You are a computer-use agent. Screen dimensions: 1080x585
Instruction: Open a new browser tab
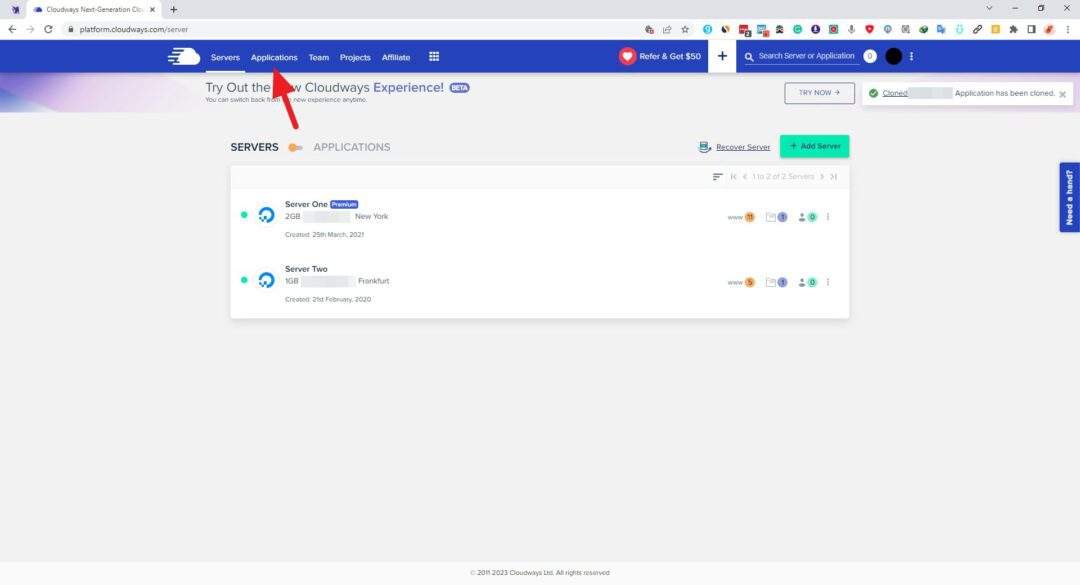[x=174, y=10]
